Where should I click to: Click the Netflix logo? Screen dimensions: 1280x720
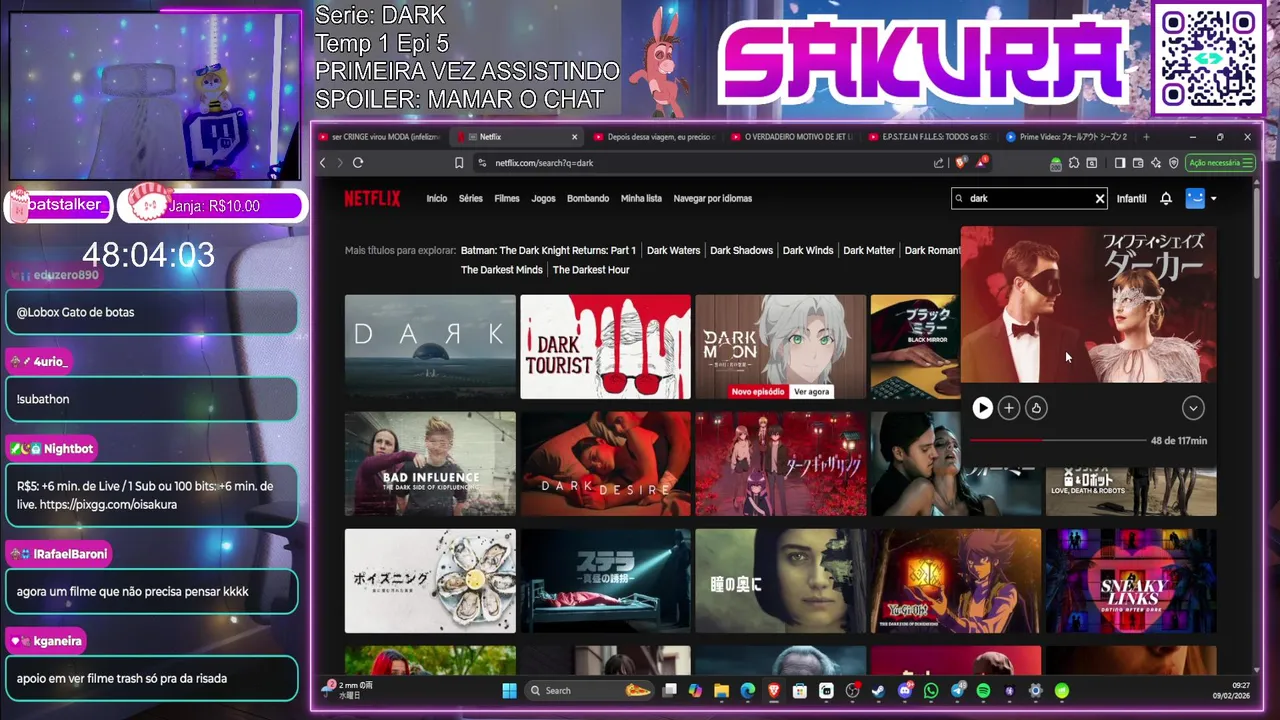coord(372,198)
